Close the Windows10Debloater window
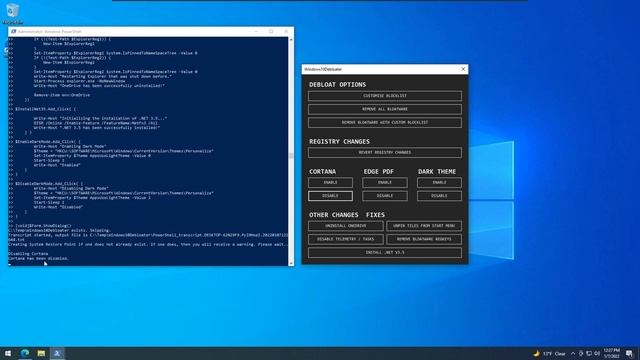640x360 pixels. tap(463, 69)
